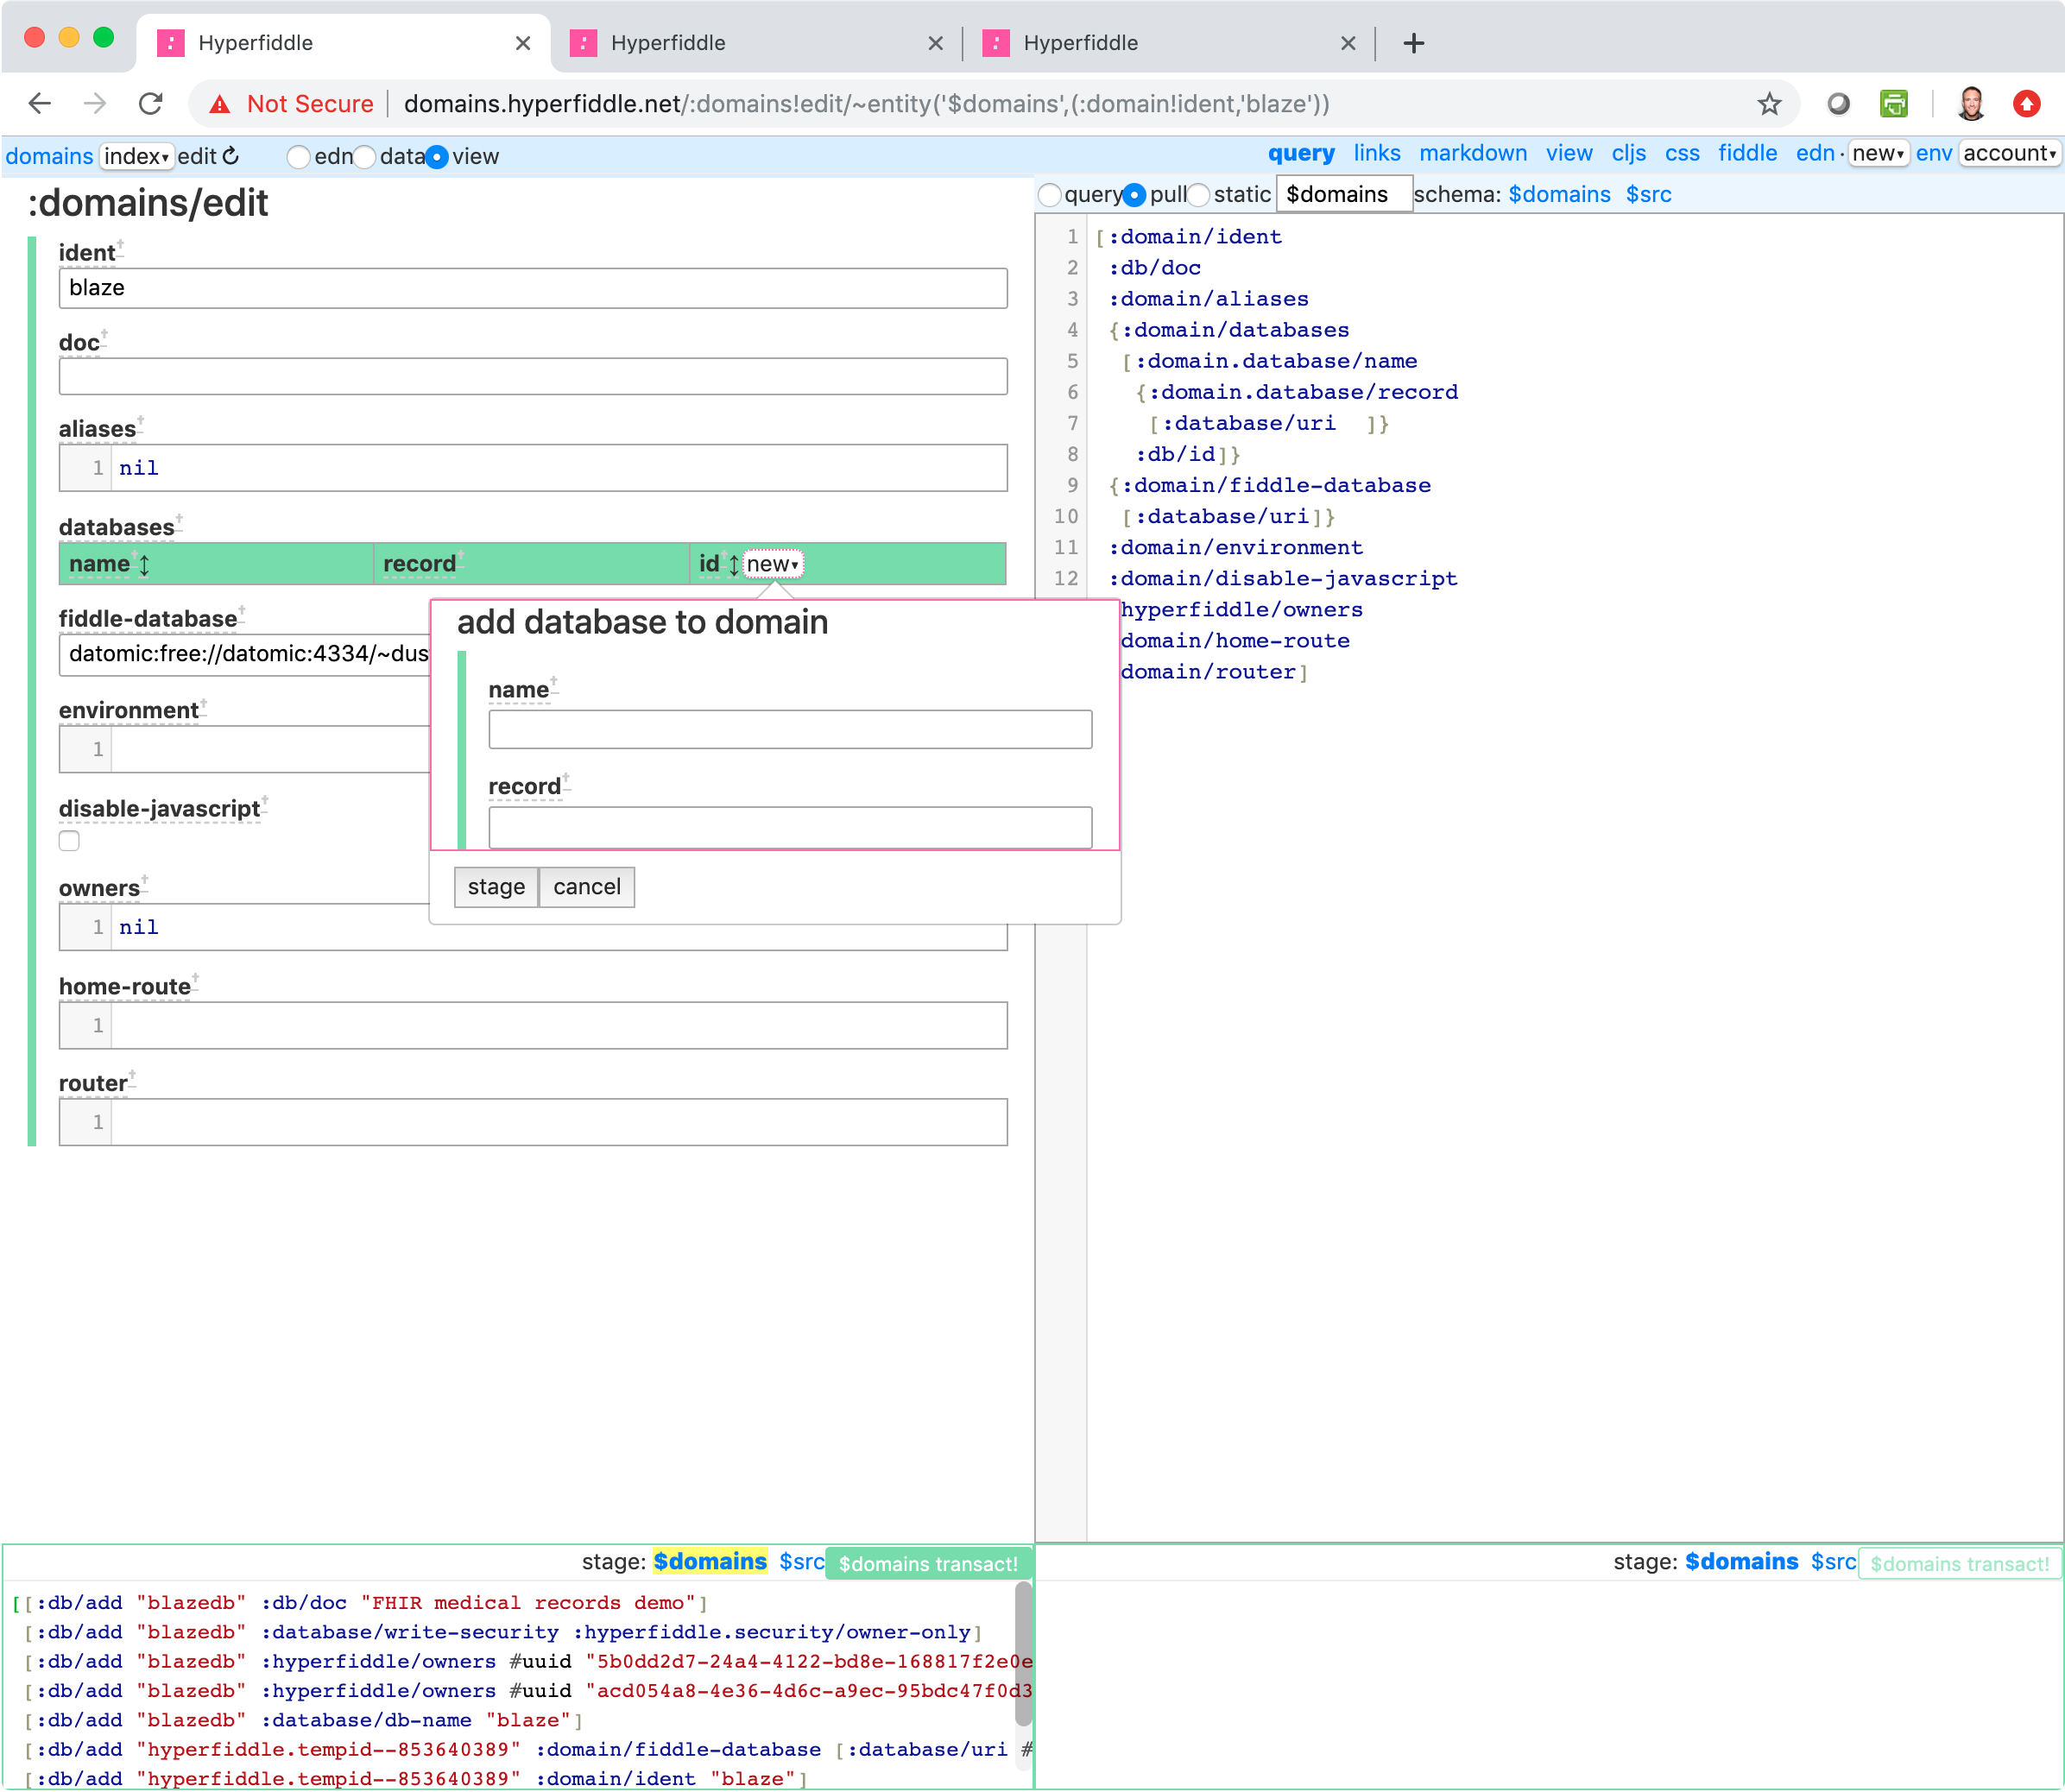Select the static radio button
2065x1792 pixels.
coord(1198,195)
